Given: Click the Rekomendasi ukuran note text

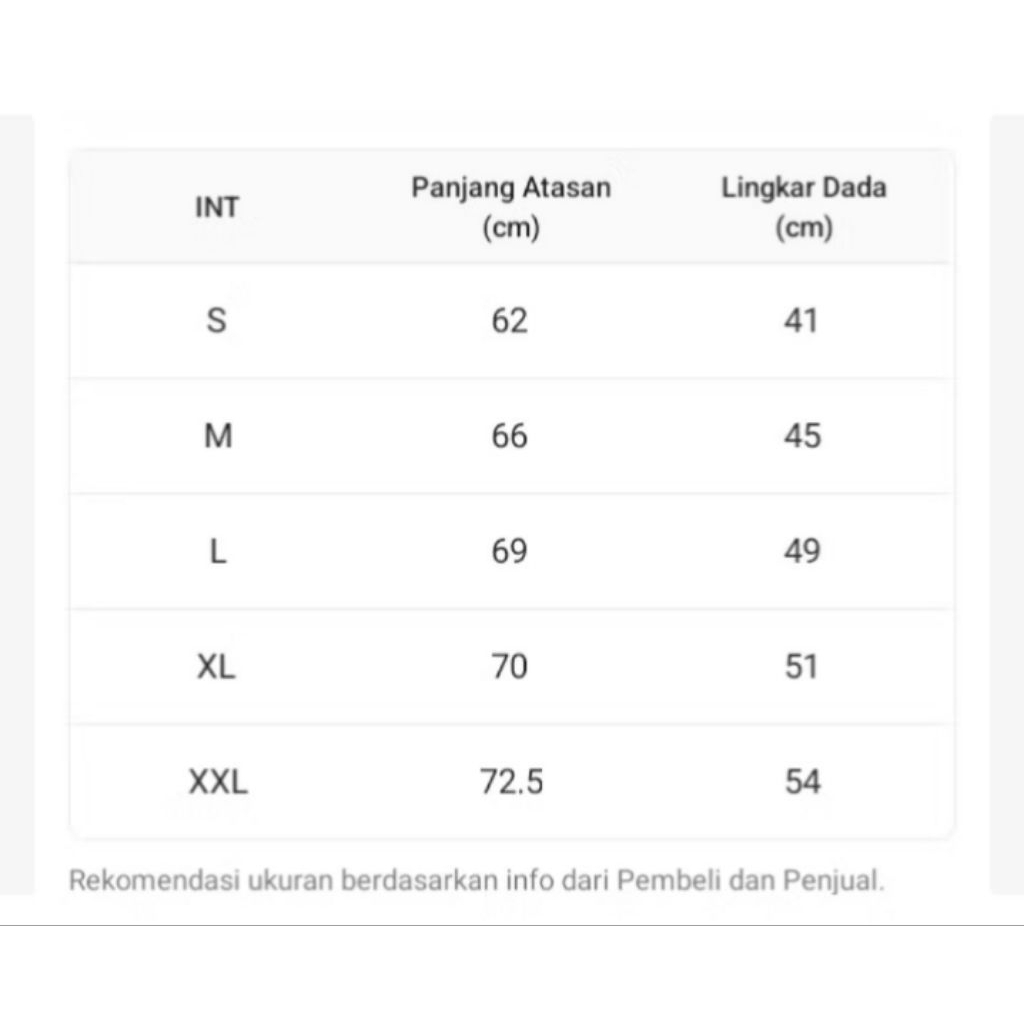Looking at the screenshot, I should [477, 881].
